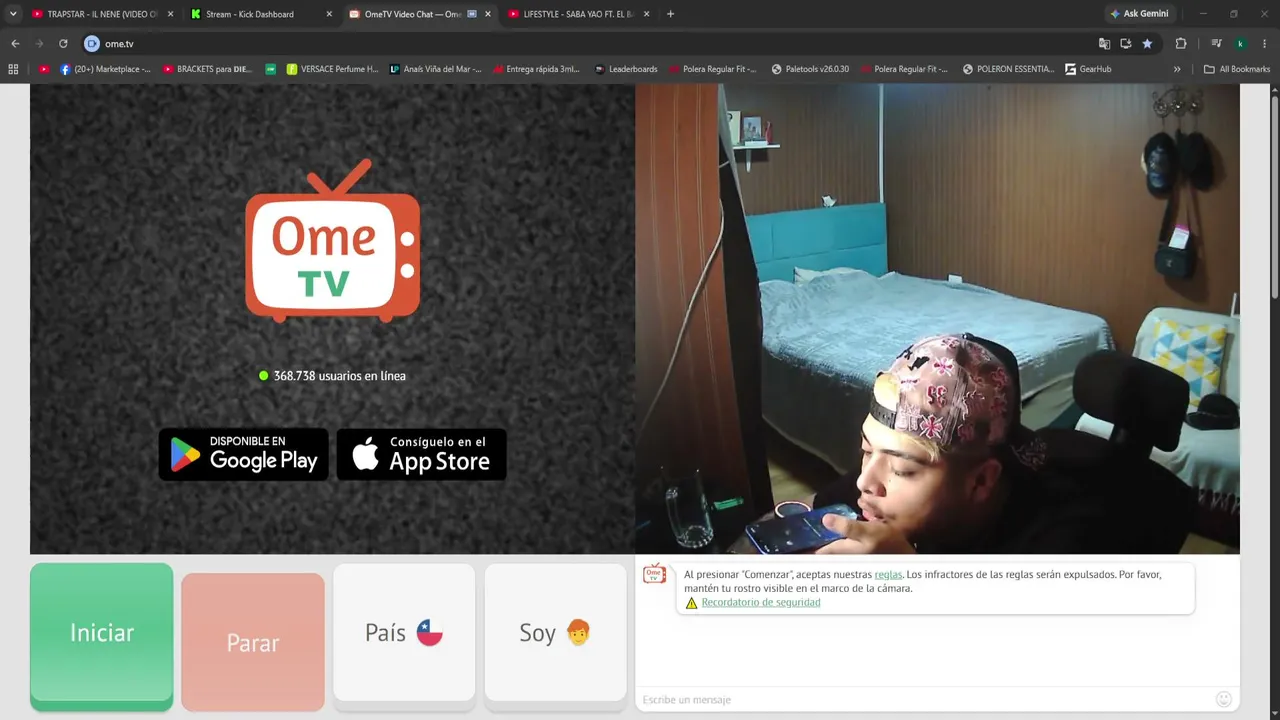Open the Google Play download badge
Screen dimensions: 1280x720
[244, 454]
